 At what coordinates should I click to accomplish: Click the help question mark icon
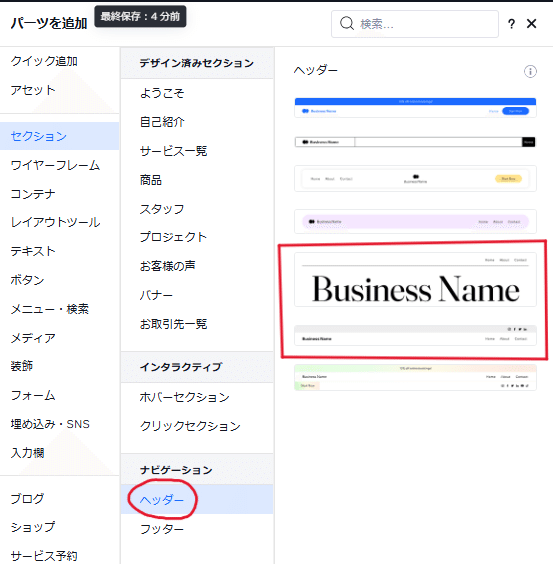(x=511, y=24)
